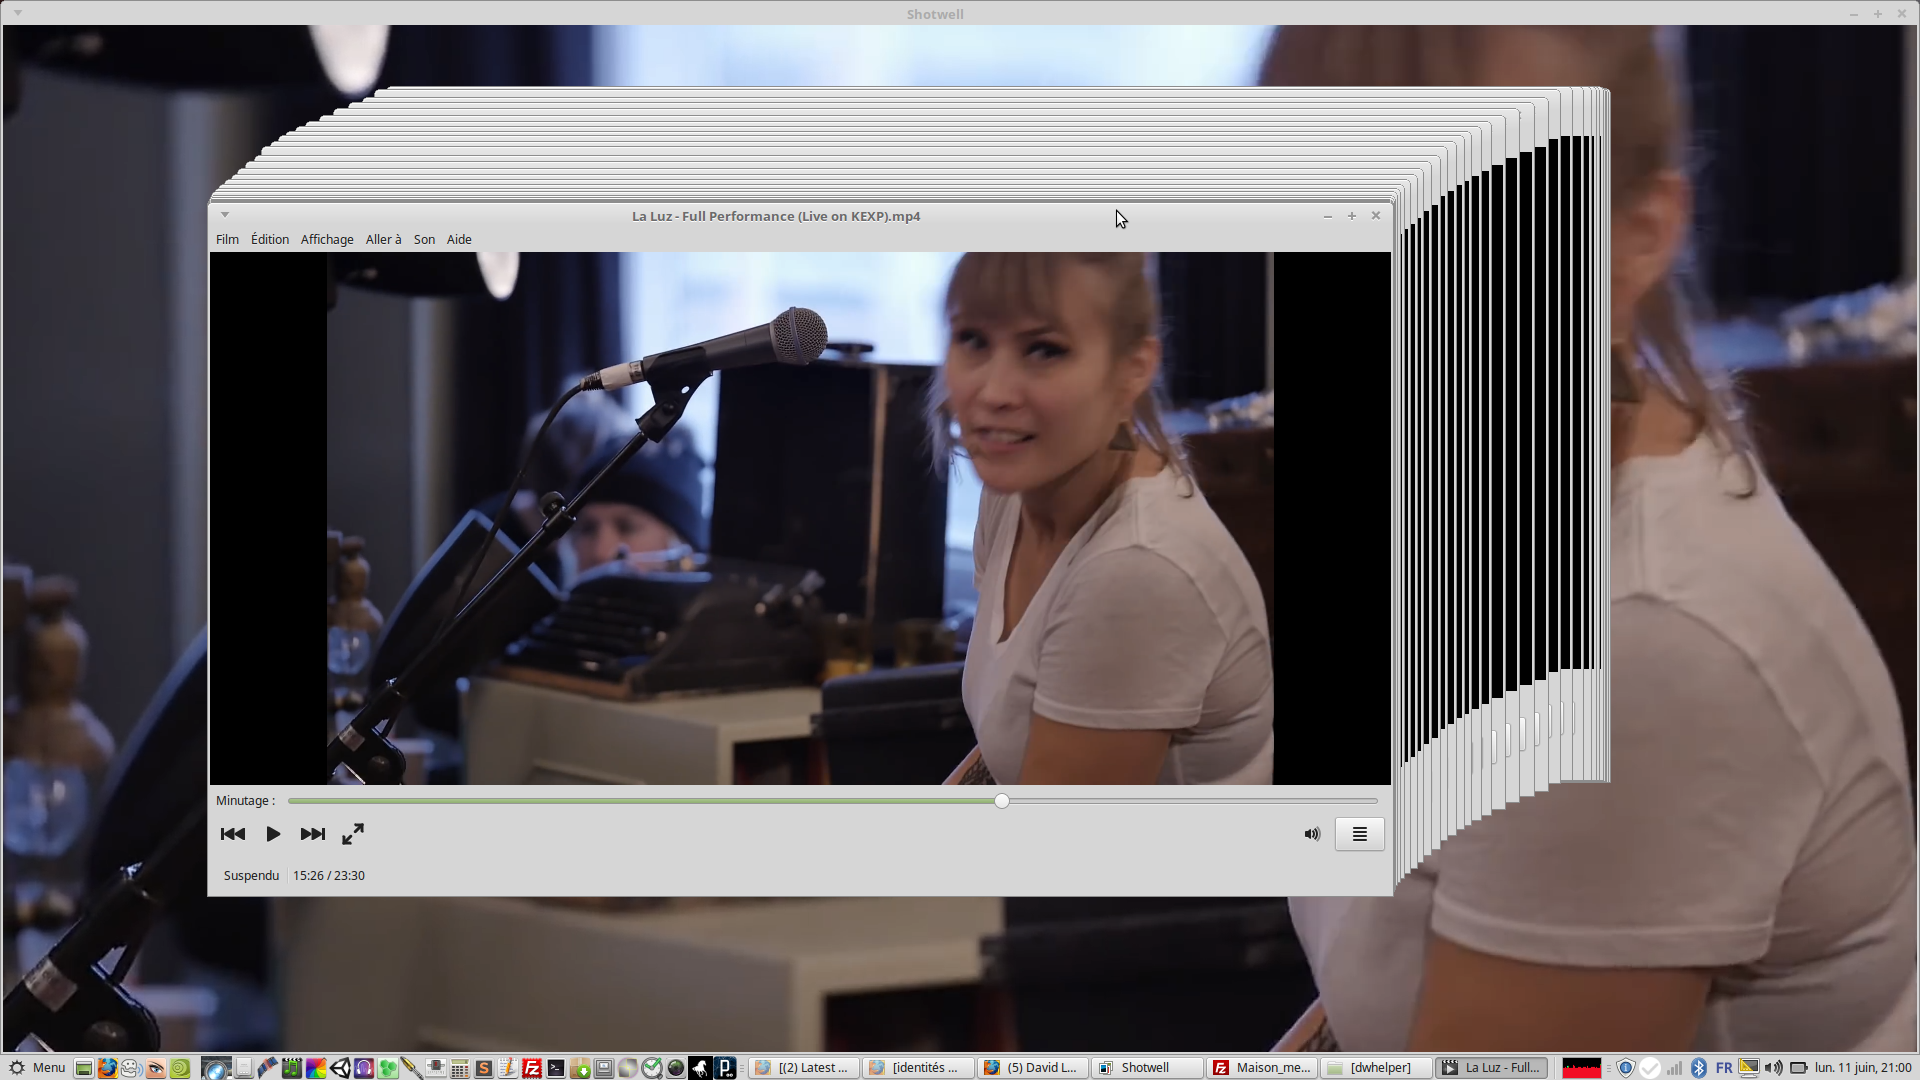The image size is (1920, 1080).
Task: Toggle fullscreen mode with the arrows icon
Action: (x=353, y=834)
